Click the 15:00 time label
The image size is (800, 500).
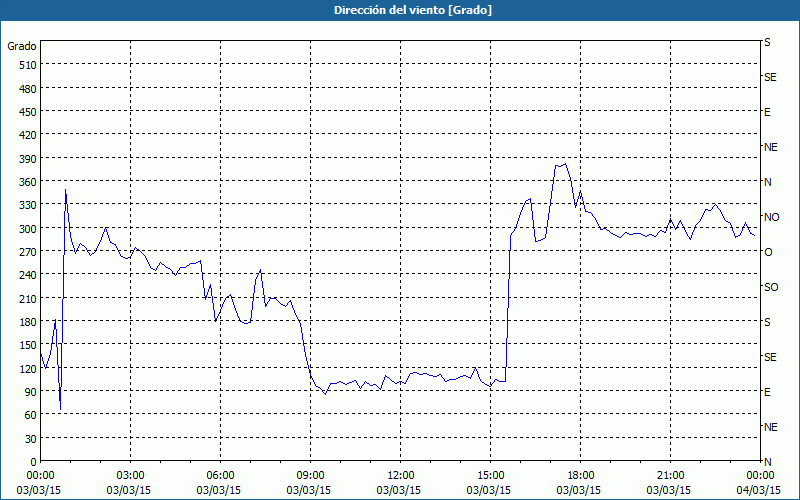tap(490, 476)
